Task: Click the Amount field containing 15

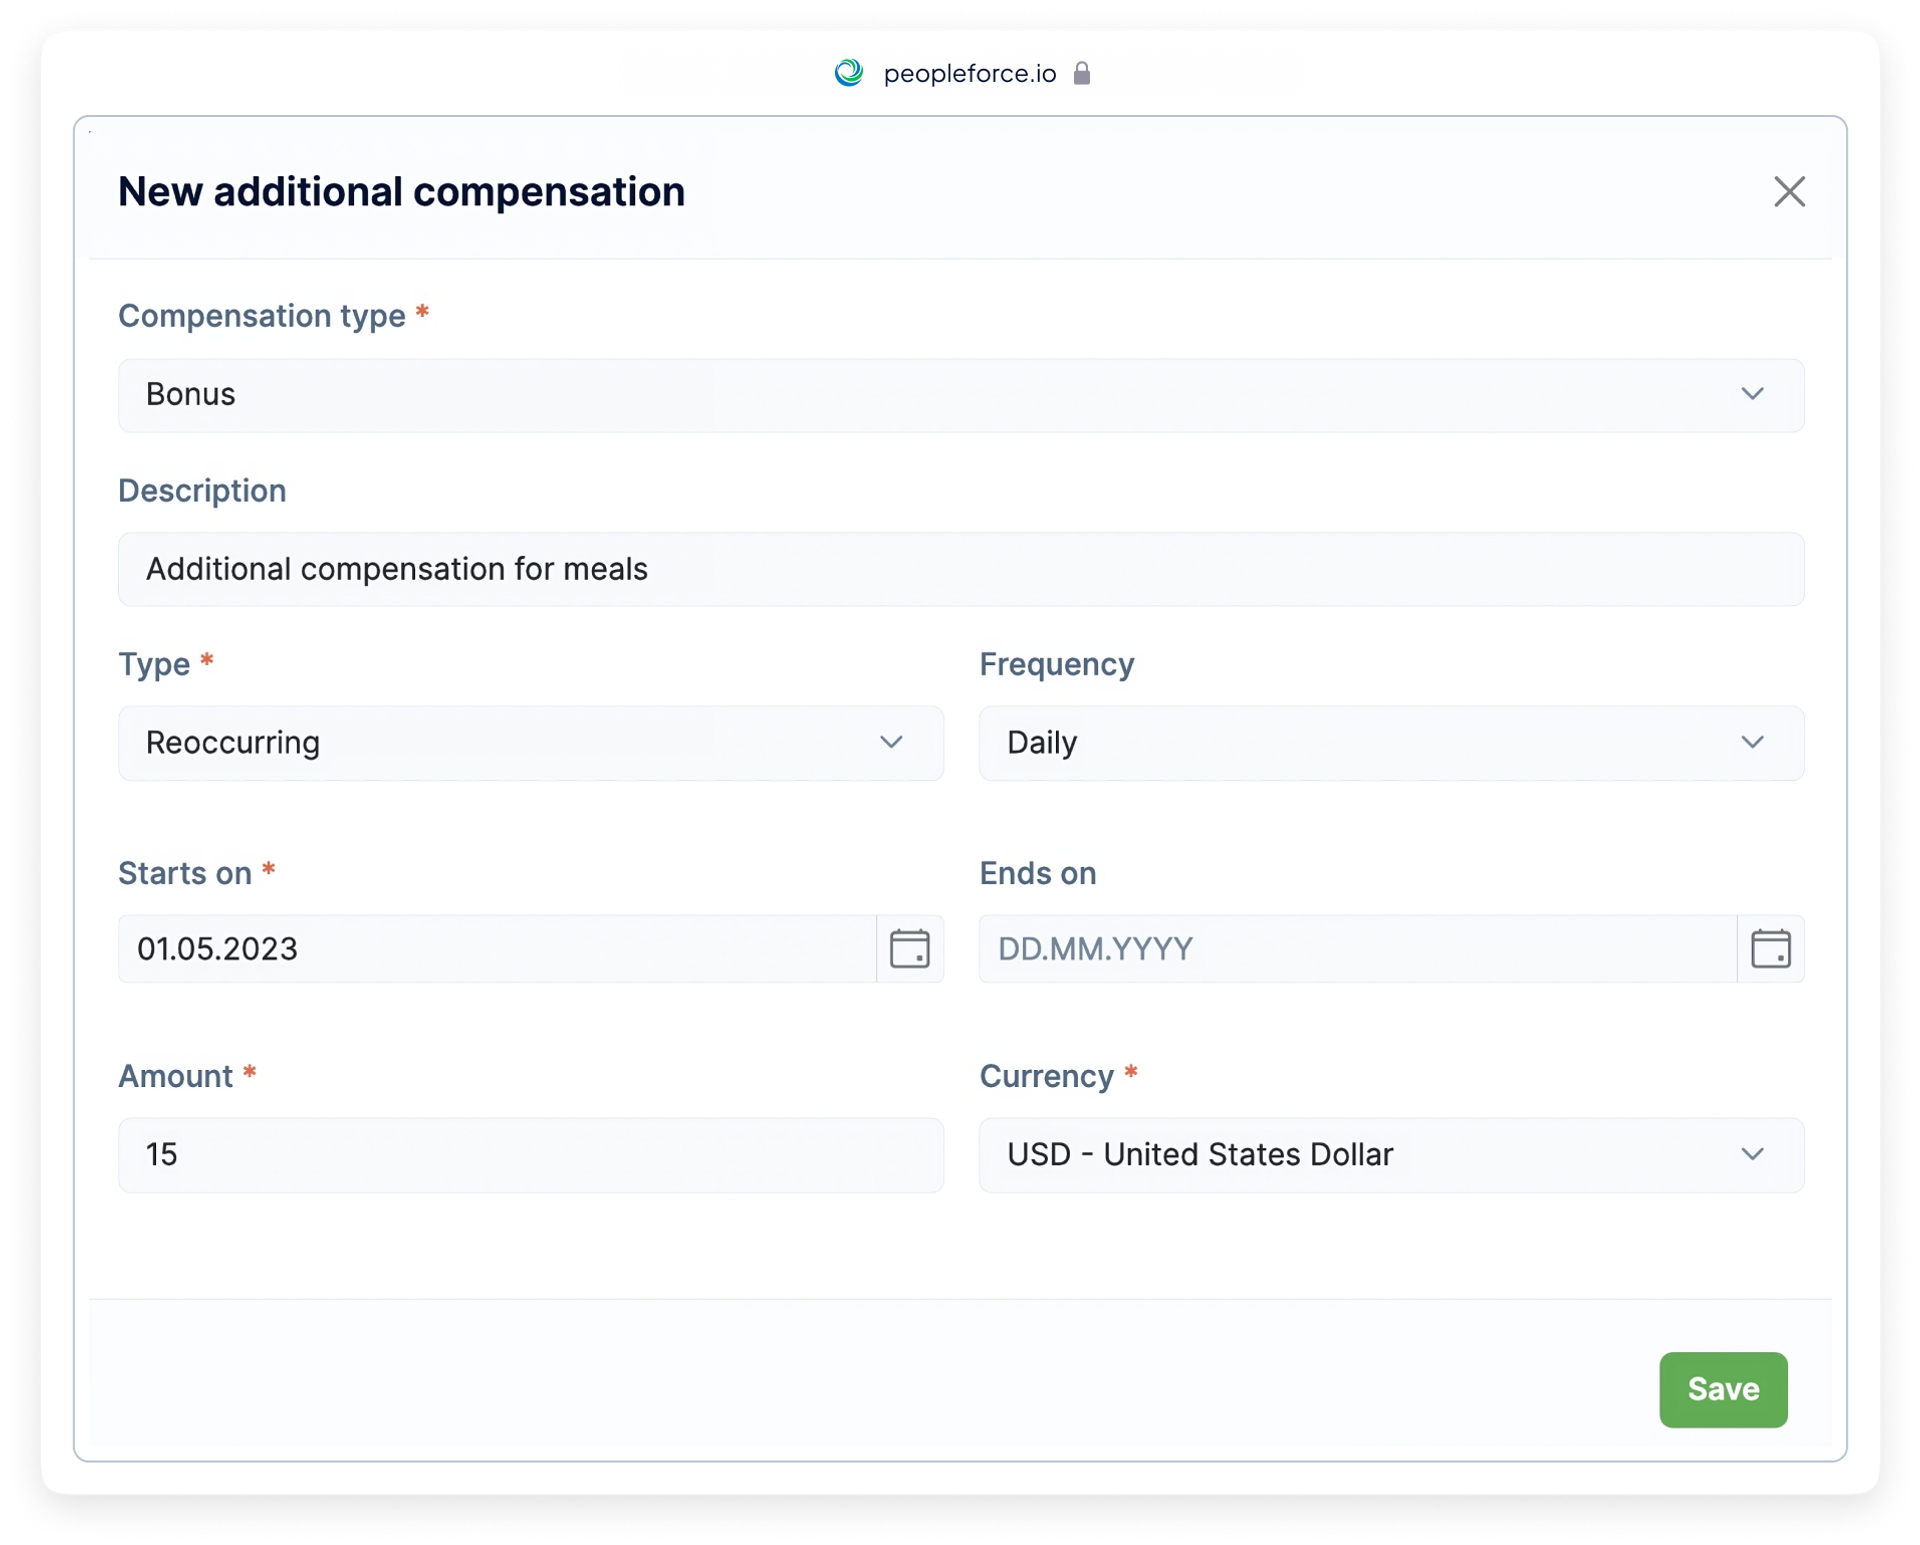Action: [531, 1155]
